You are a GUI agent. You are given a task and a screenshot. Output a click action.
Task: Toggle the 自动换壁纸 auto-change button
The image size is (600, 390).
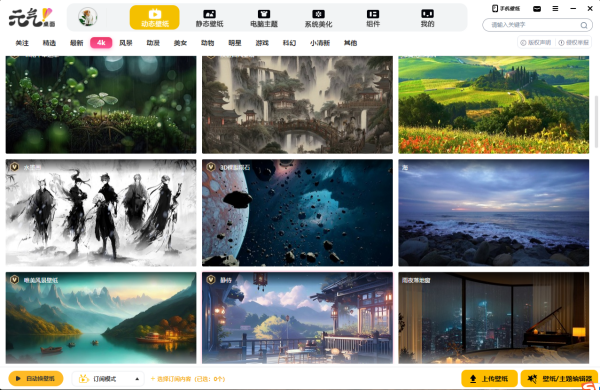[36, 379]
